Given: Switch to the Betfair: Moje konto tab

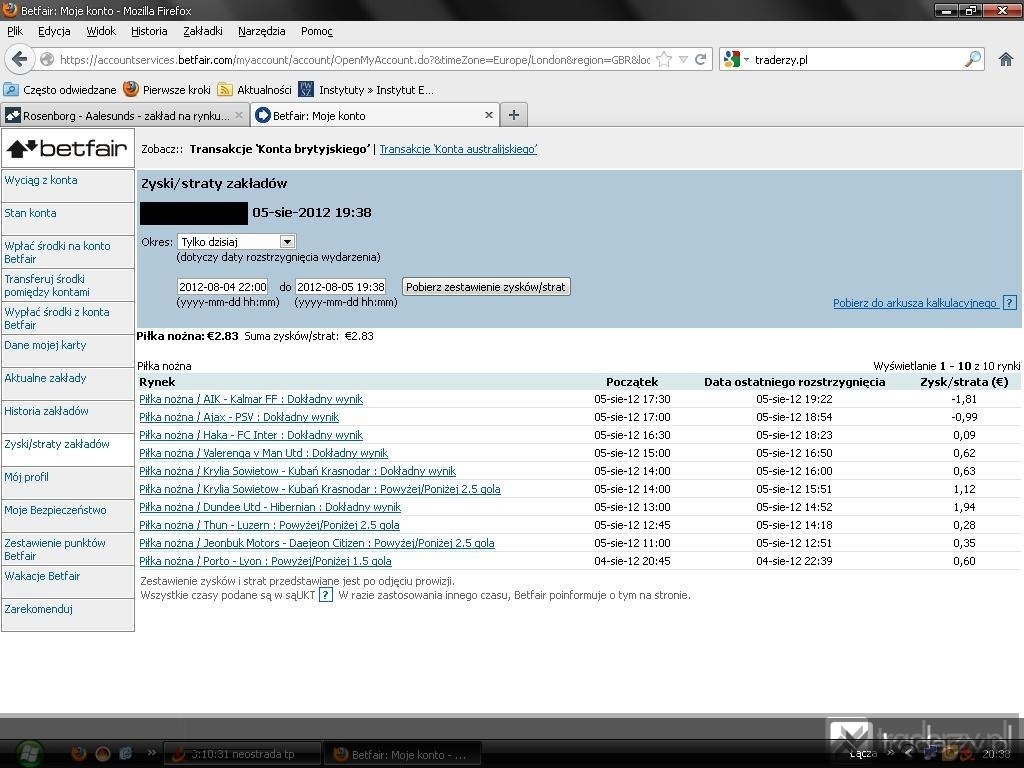Looking at the screenshot, I should [x=375, y=115].
